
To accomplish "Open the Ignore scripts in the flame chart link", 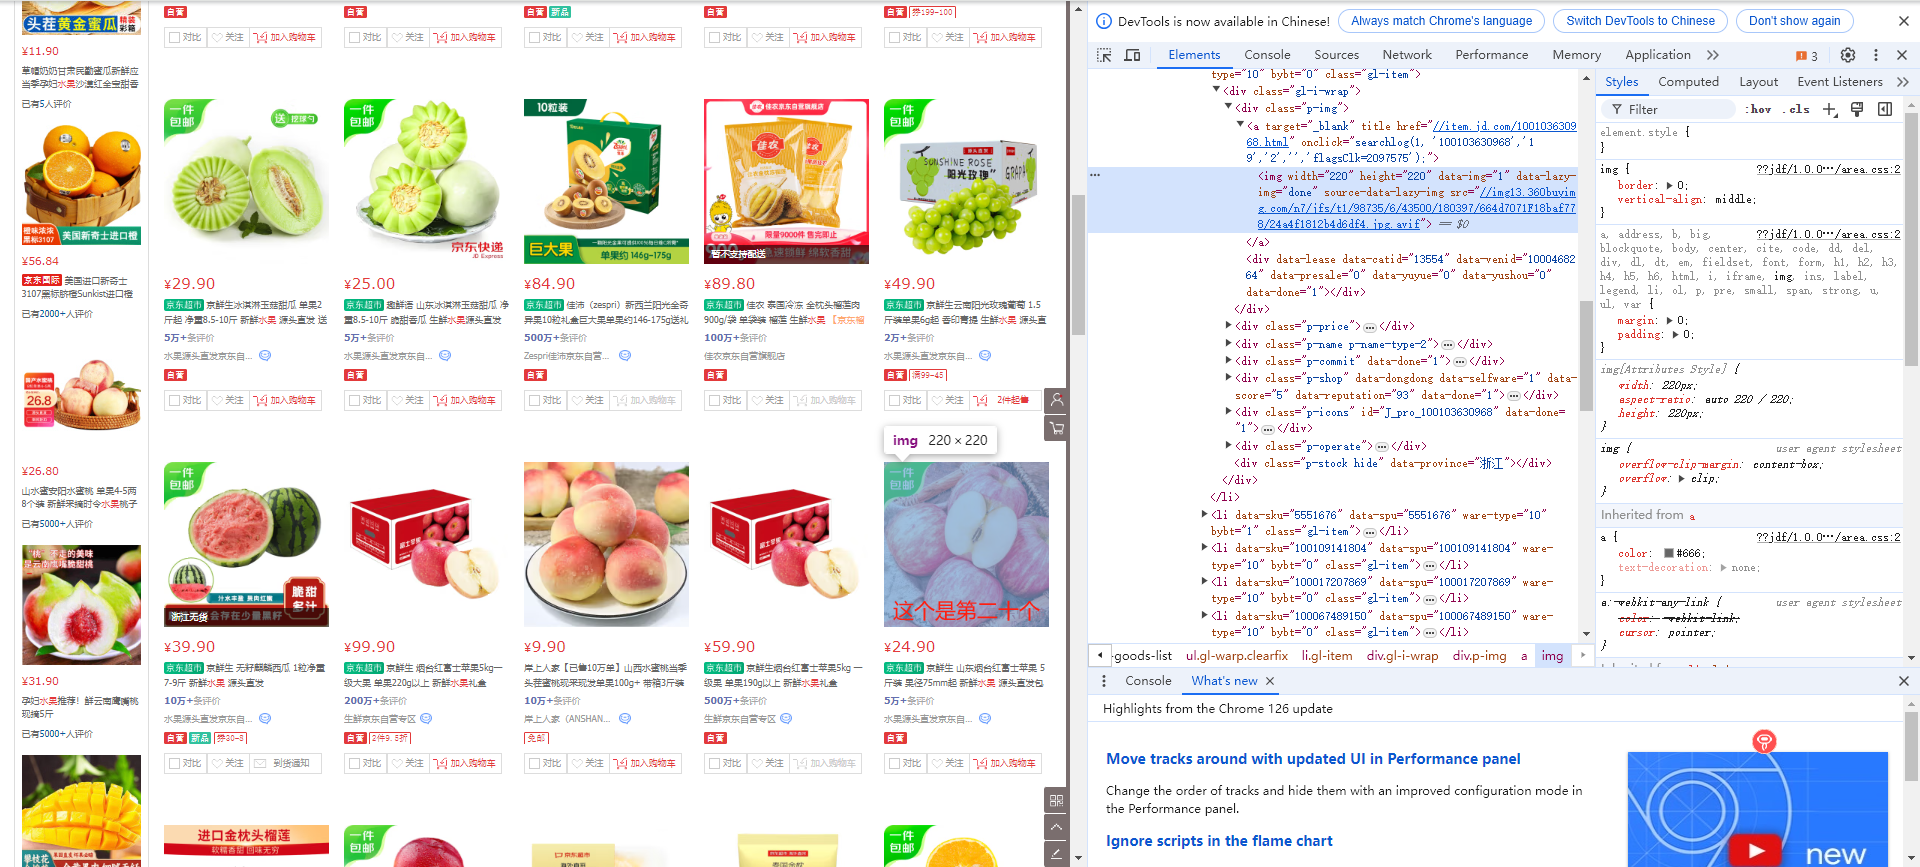I will pyautogui.click(x=1219, y=841).
